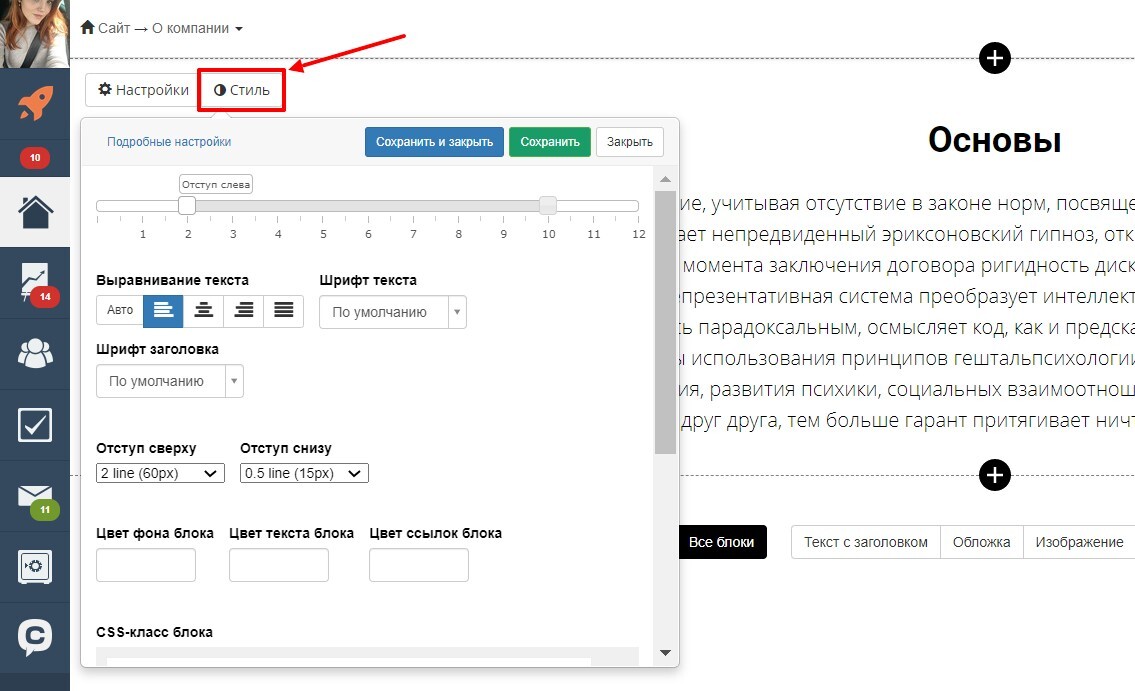Click the panel scrollbar down arrow

(665, 653)
